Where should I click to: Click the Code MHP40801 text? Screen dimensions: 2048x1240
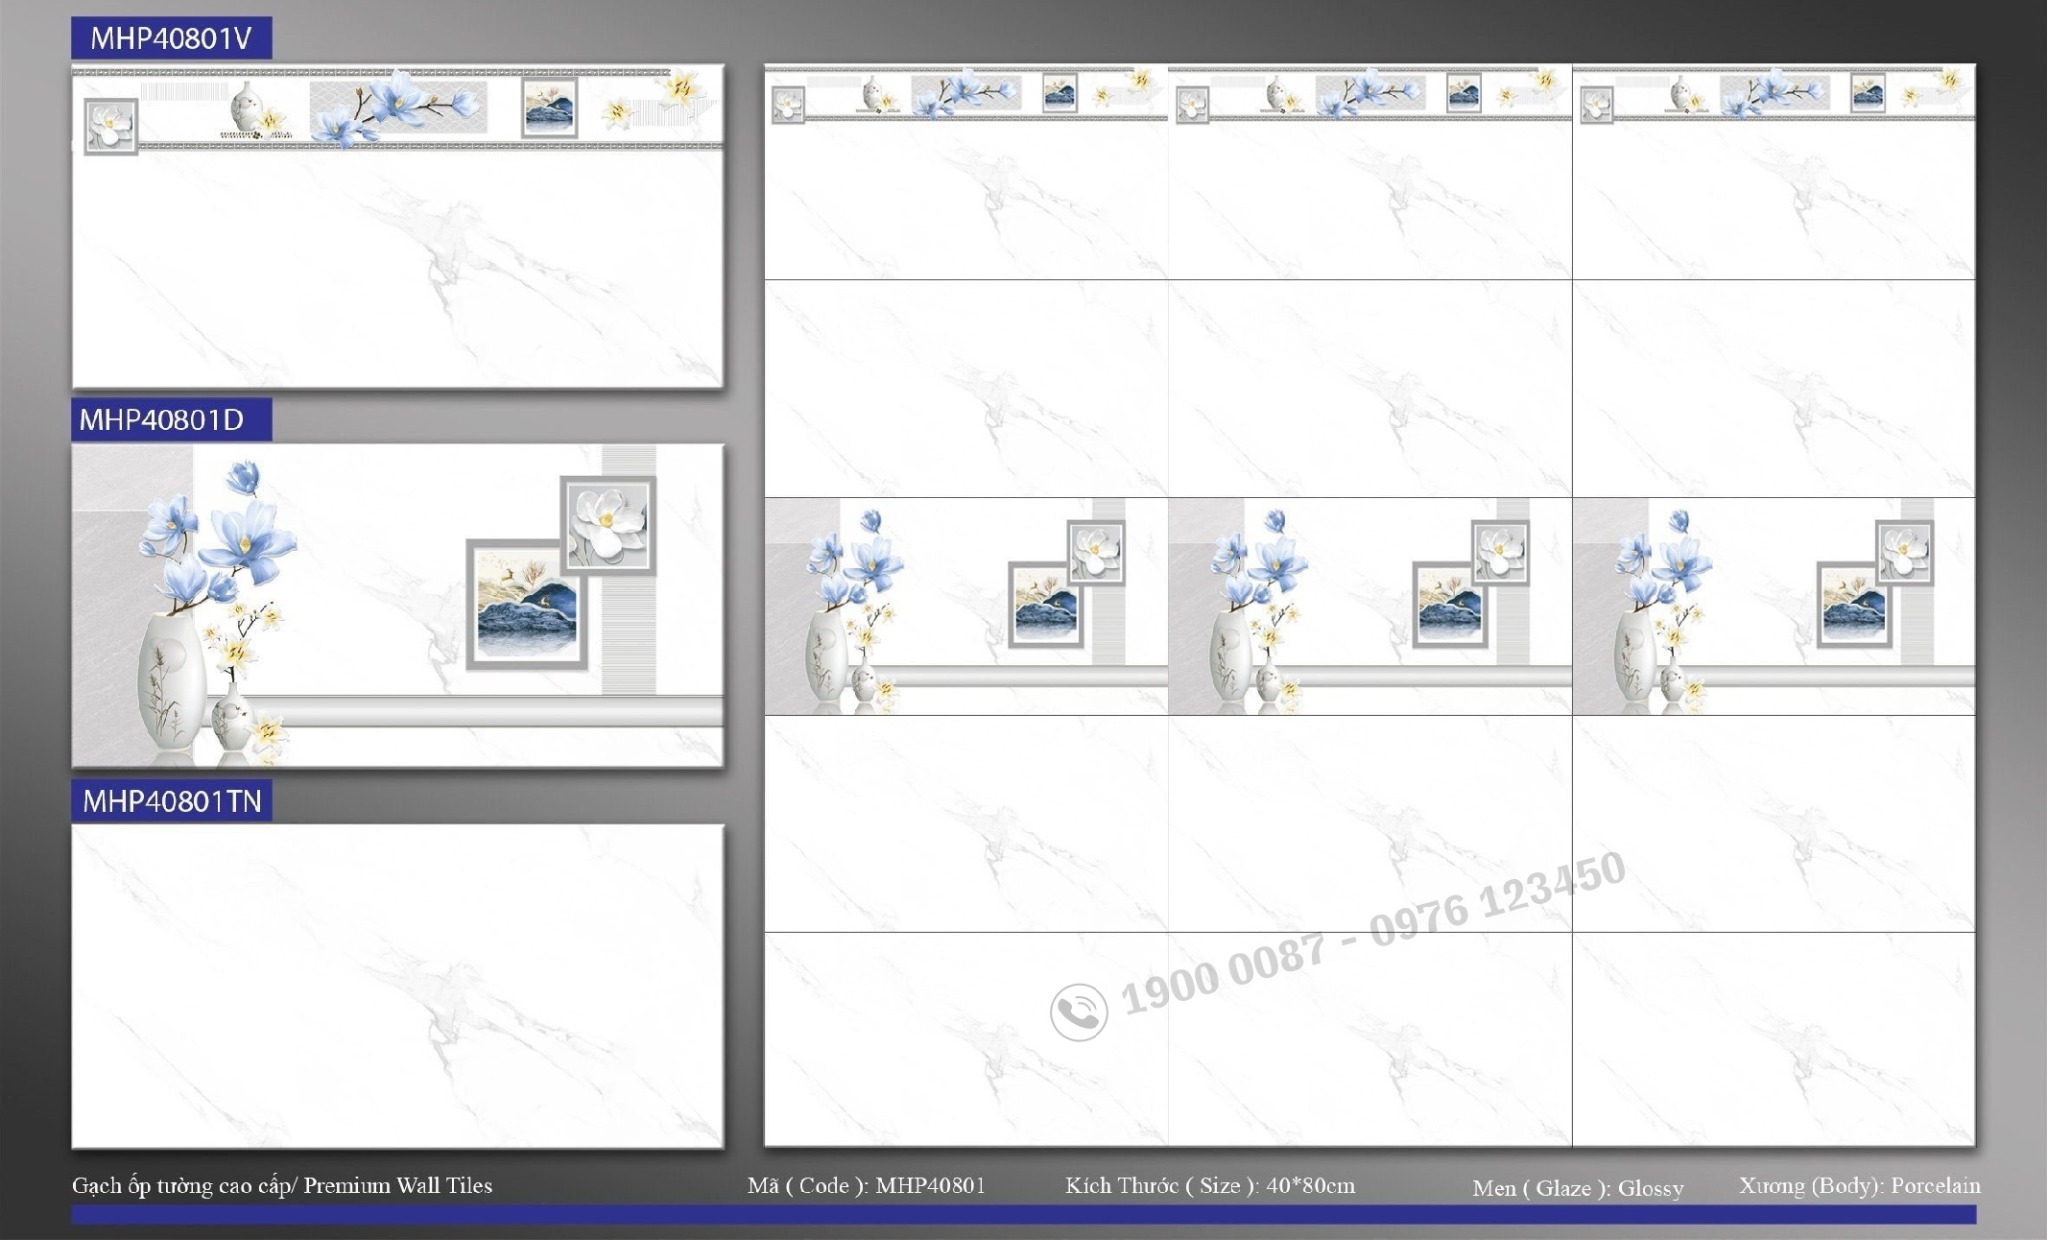(x=866, y=1186)
